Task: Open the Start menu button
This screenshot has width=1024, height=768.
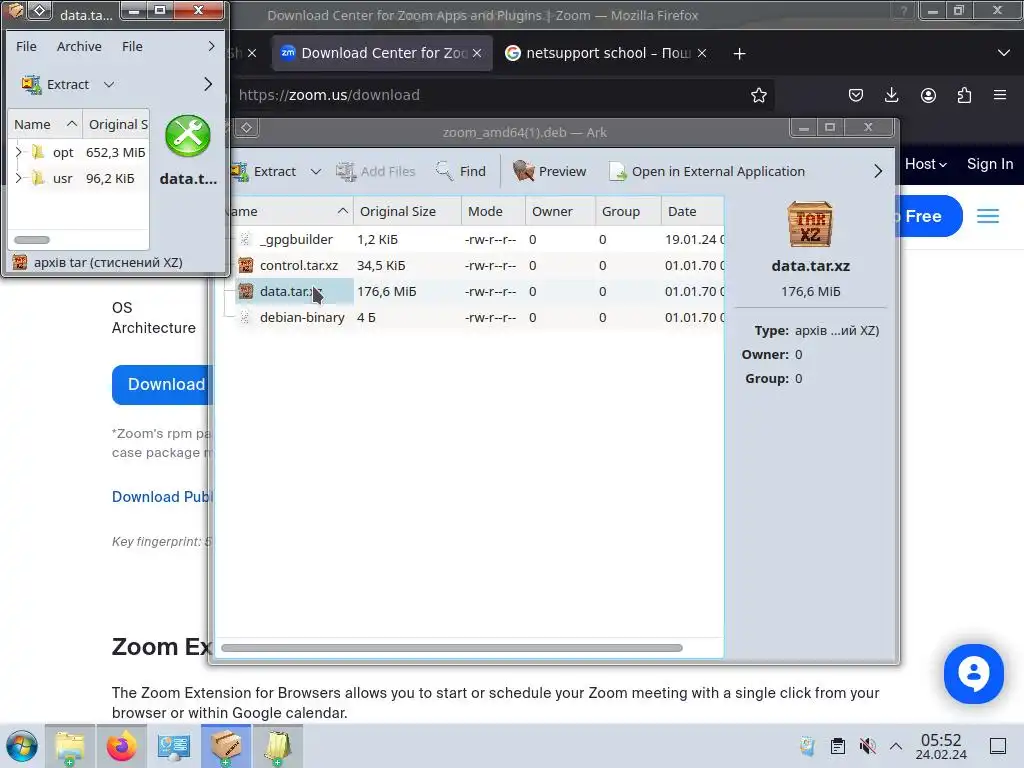Action: [22, 746]
